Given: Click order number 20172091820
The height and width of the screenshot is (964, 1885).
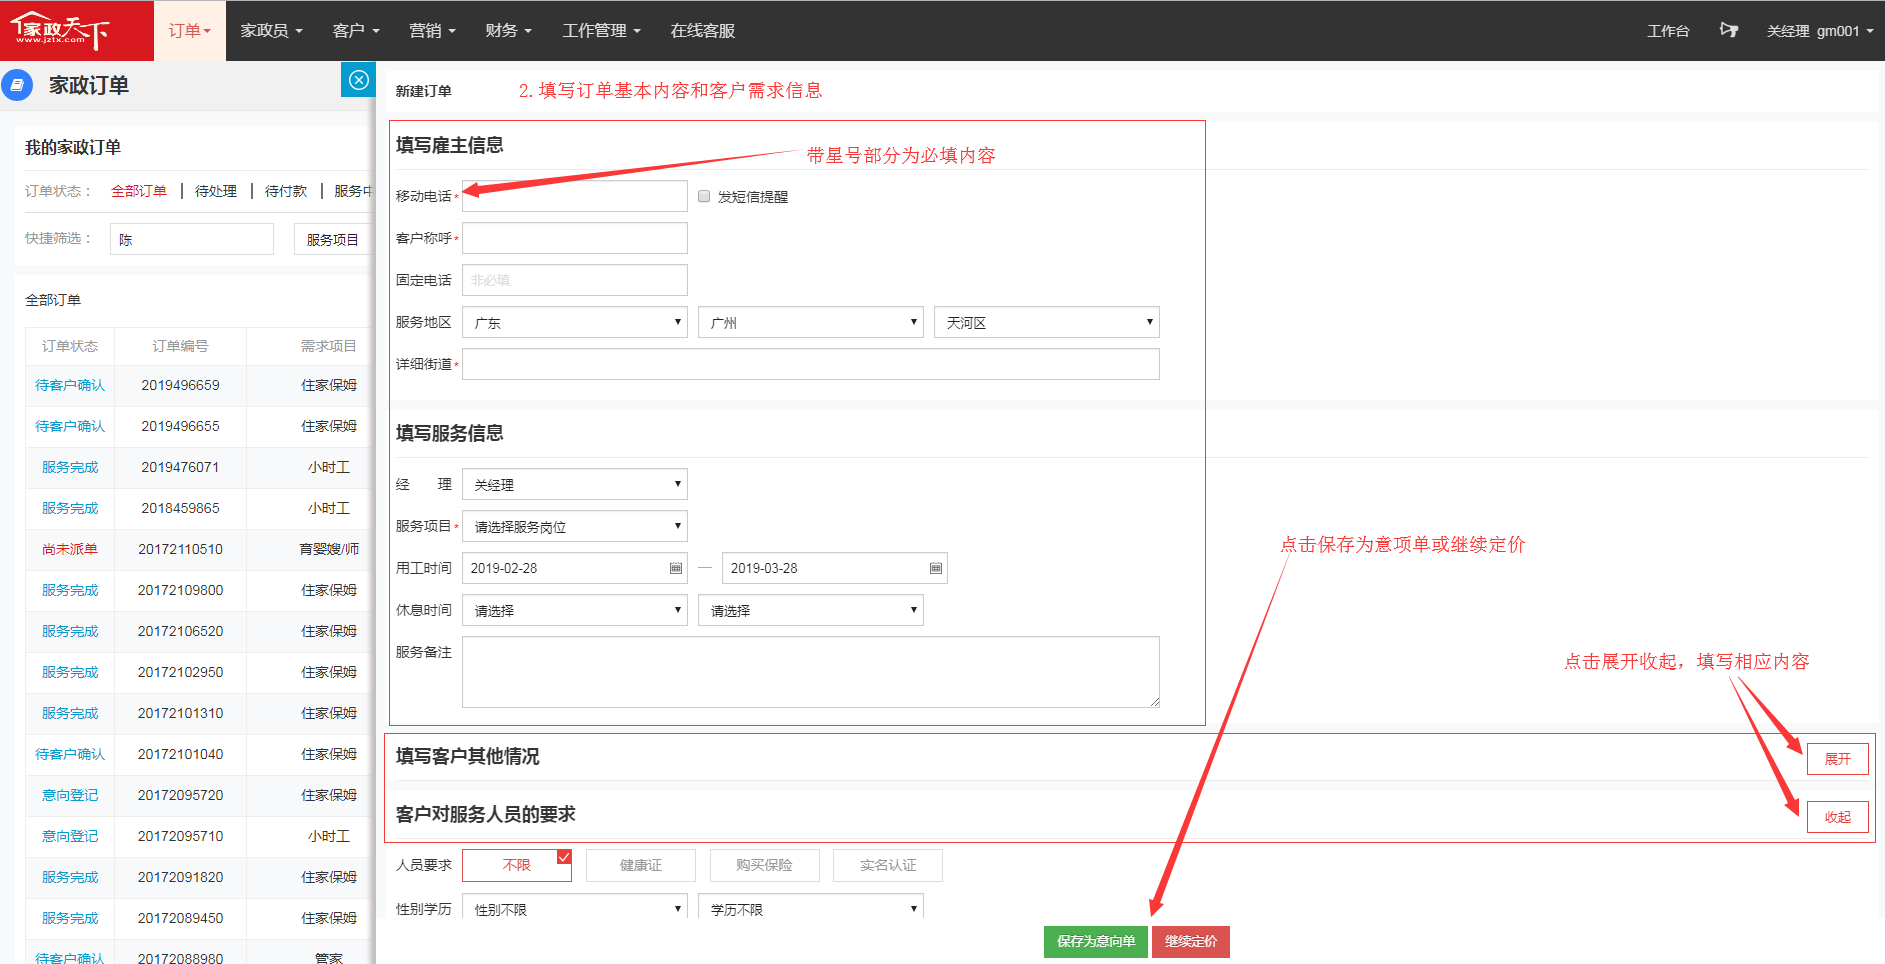Looking at the screenshot, I should point(180,877).
